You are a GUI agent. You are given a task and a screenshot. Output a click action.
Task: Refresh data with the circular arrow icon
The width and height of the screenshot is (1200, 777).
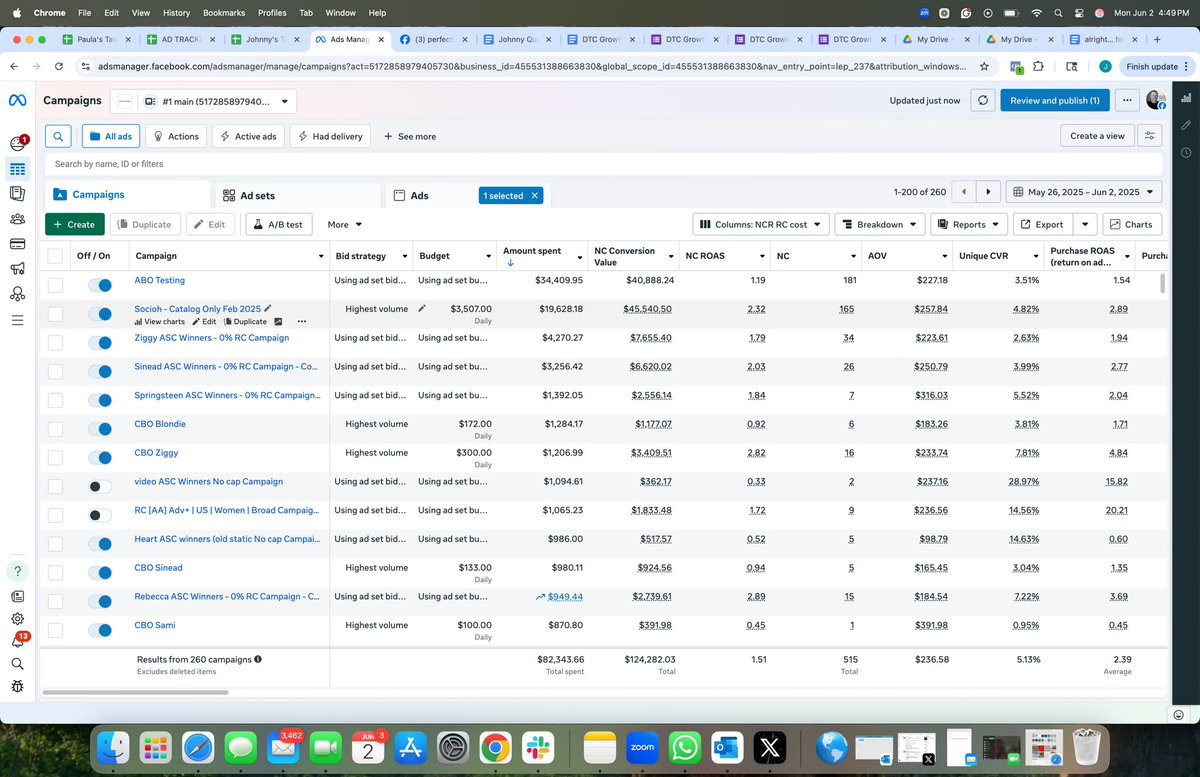tap(983, 100)
